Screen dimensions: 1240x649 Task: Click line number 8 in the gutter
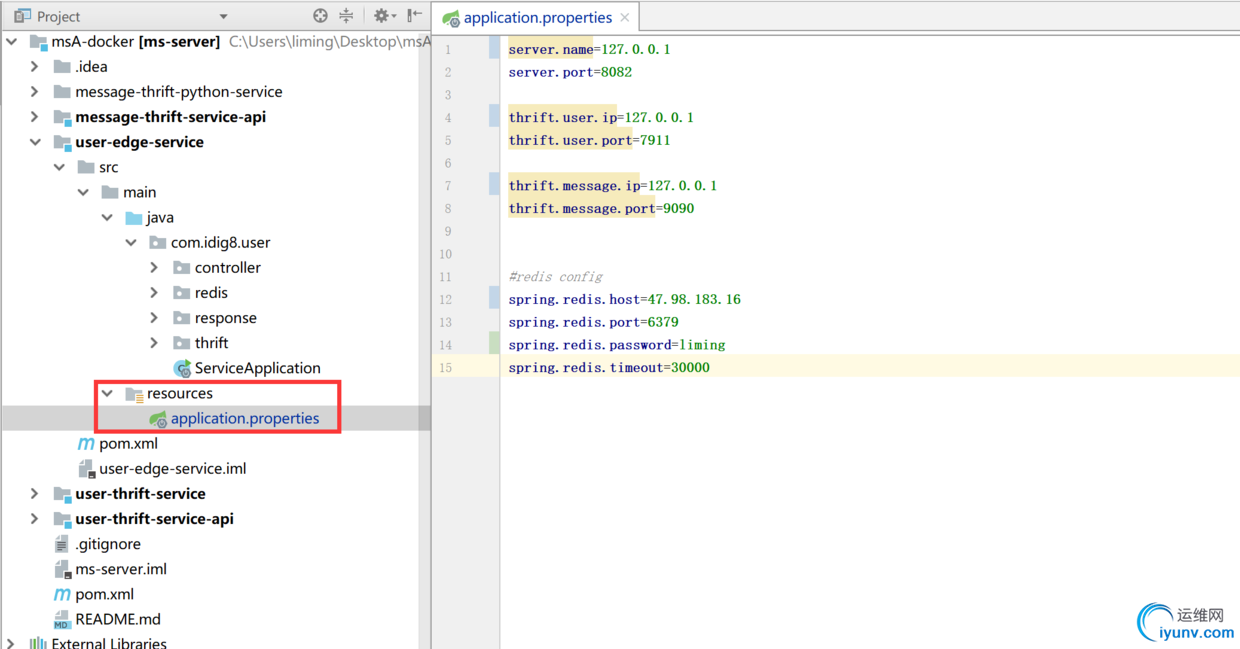[448, 209]
